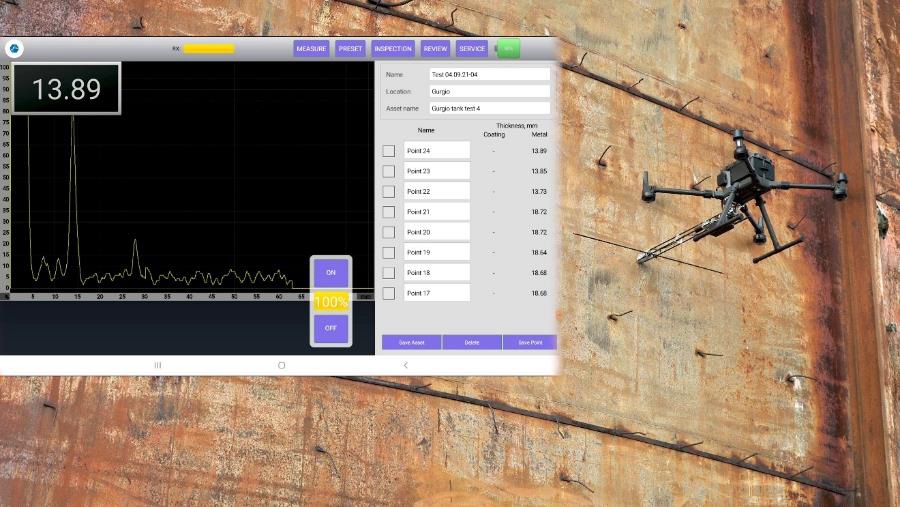Edit the Point 17 name field

tap(437, 293)
